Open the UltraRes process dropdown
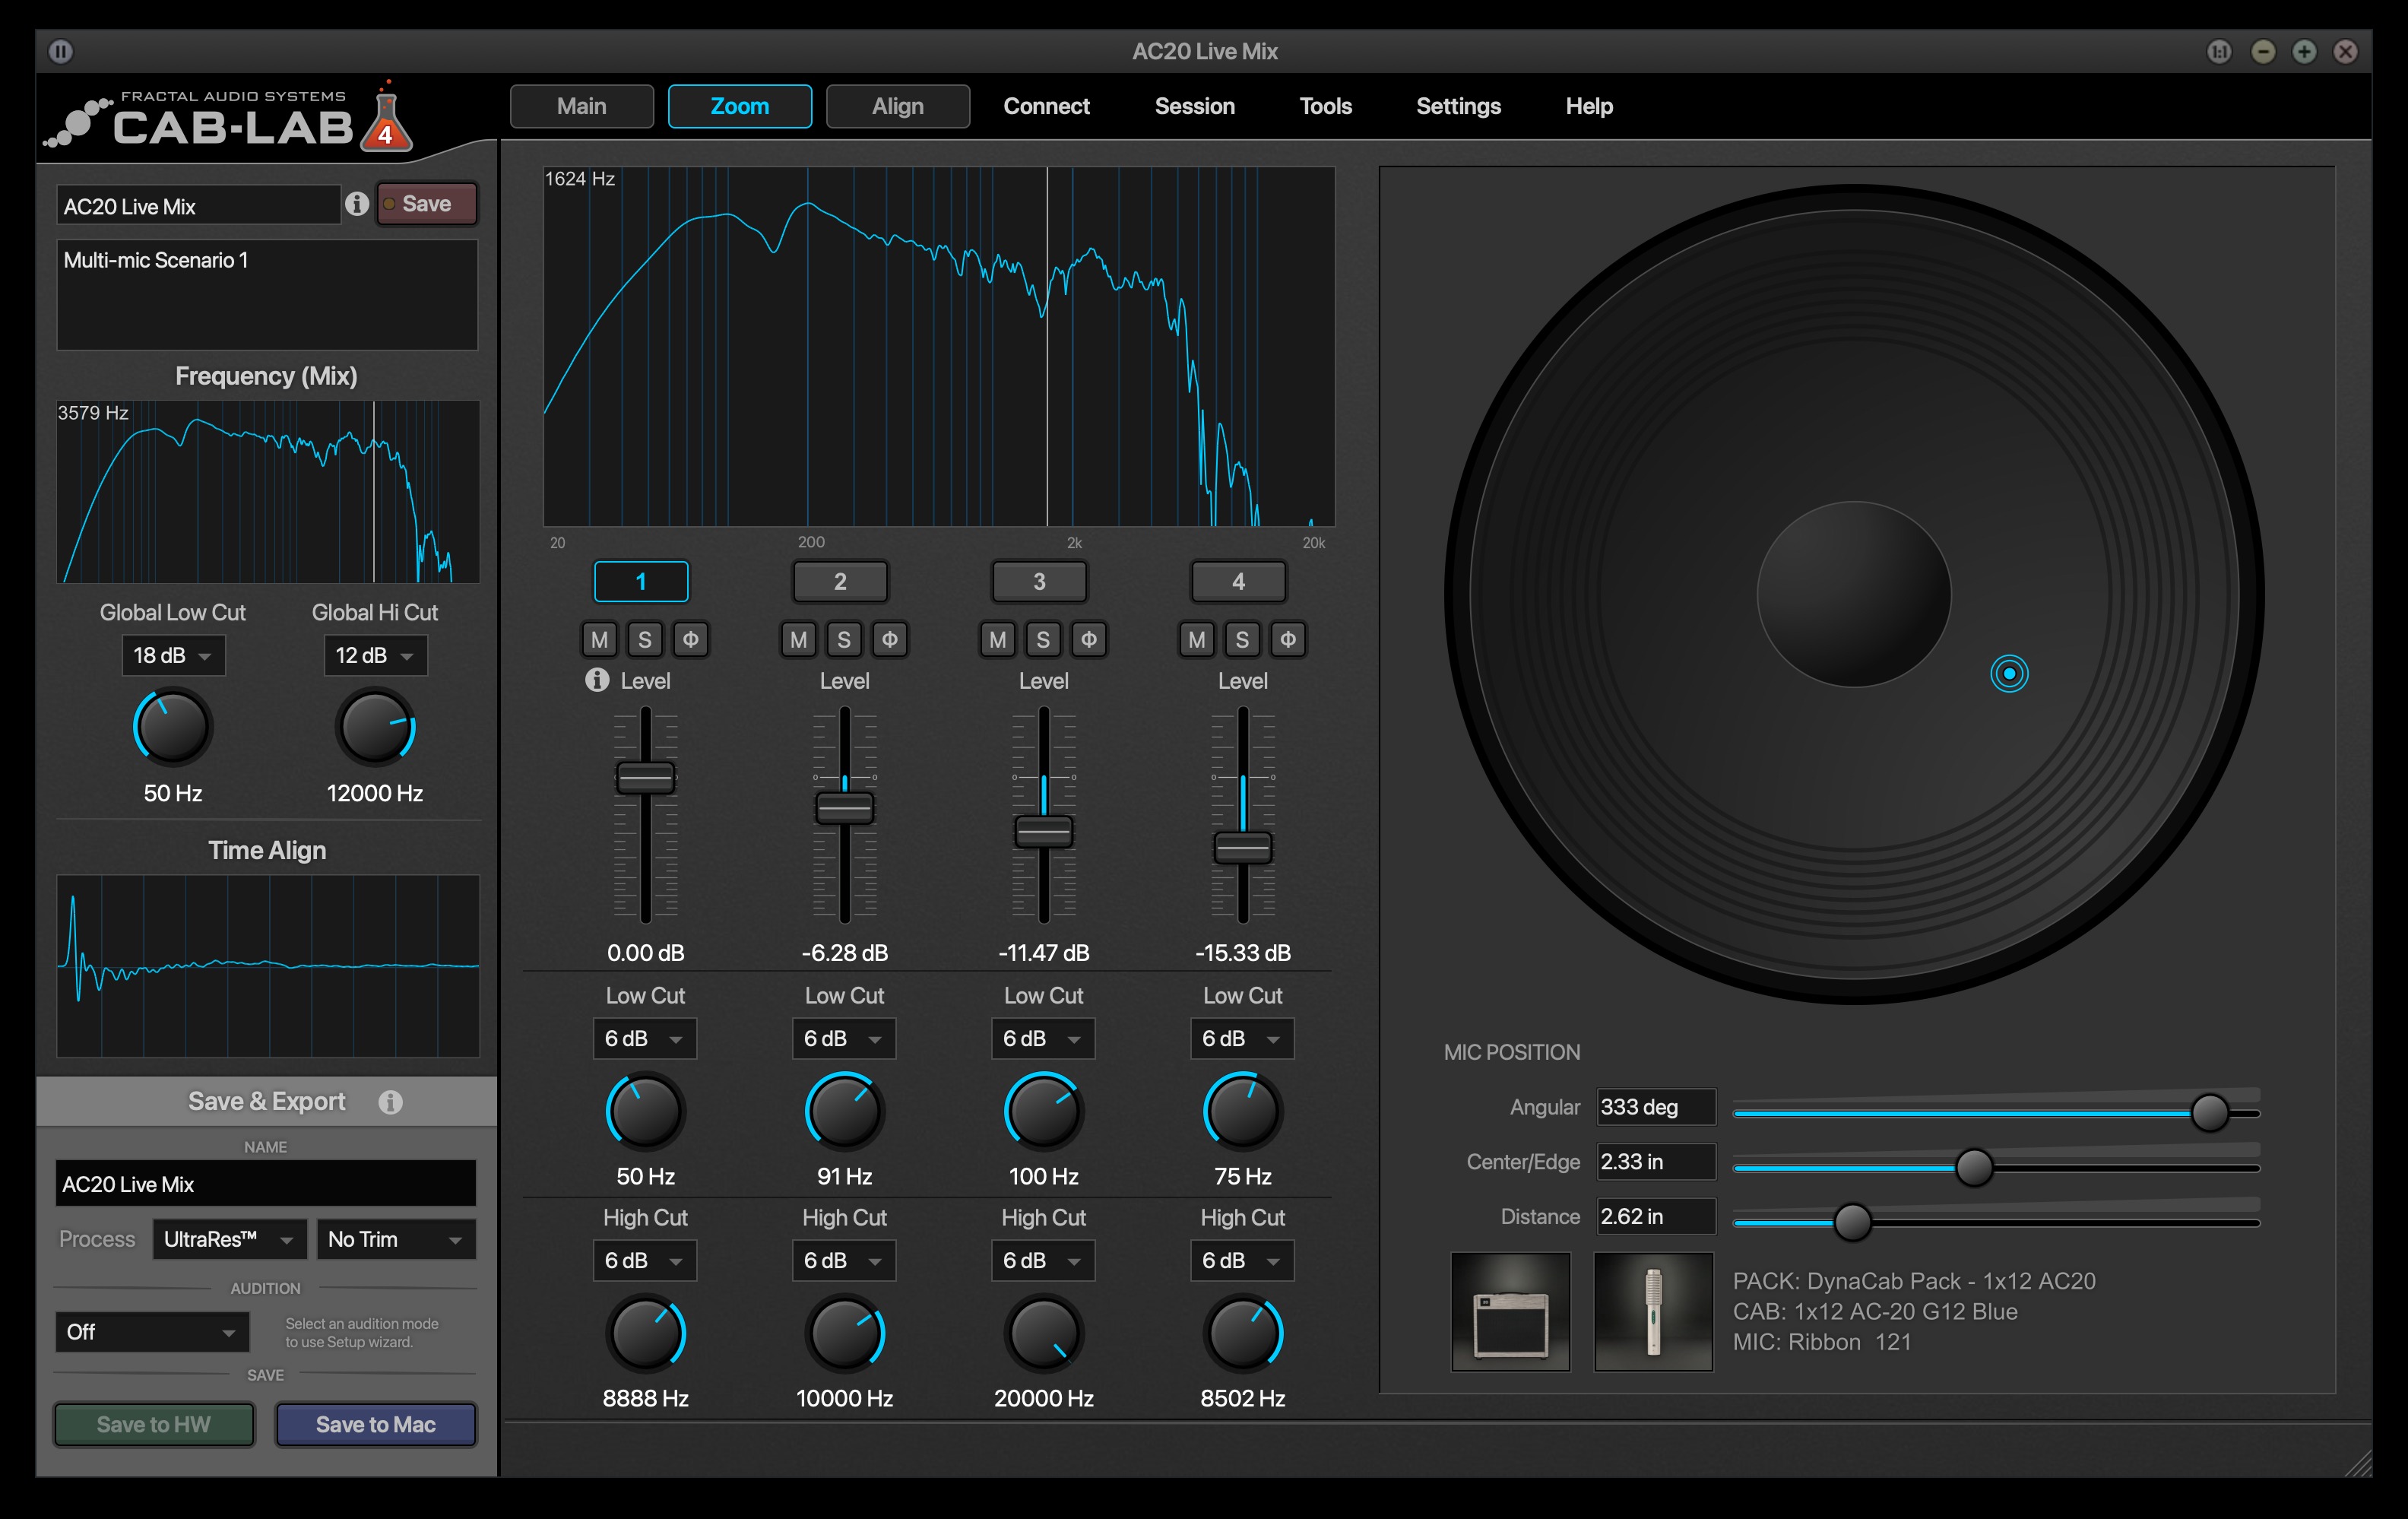 pyautogui.click(x=229, y=1240)
